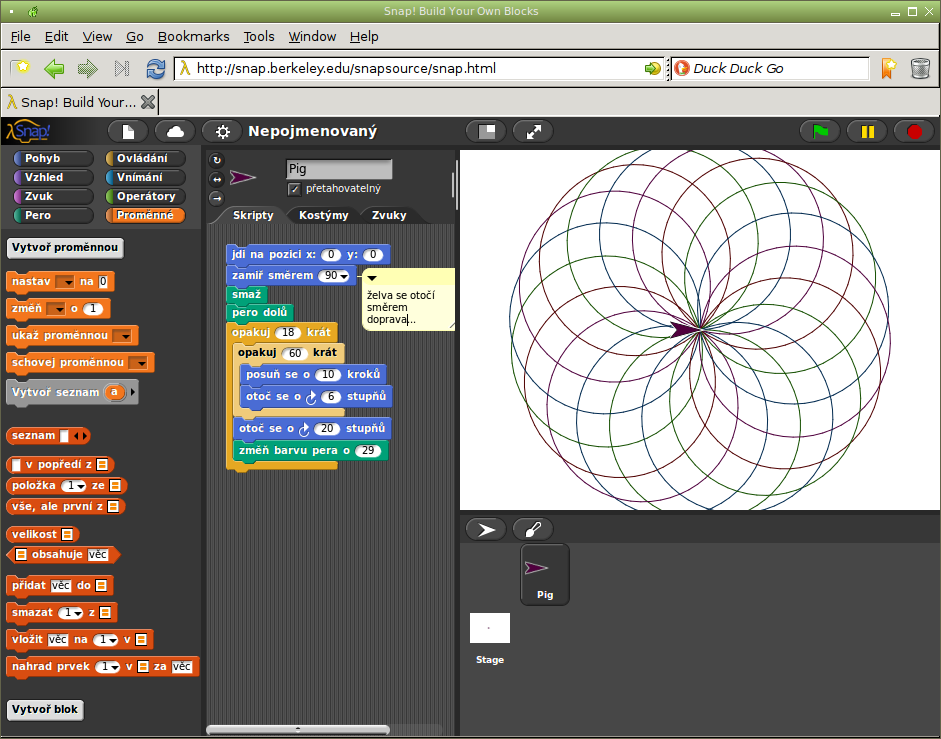Toggle full-screen presentation mode icon
The height and width of the screenshot is (739, 941).
point(533,132)
